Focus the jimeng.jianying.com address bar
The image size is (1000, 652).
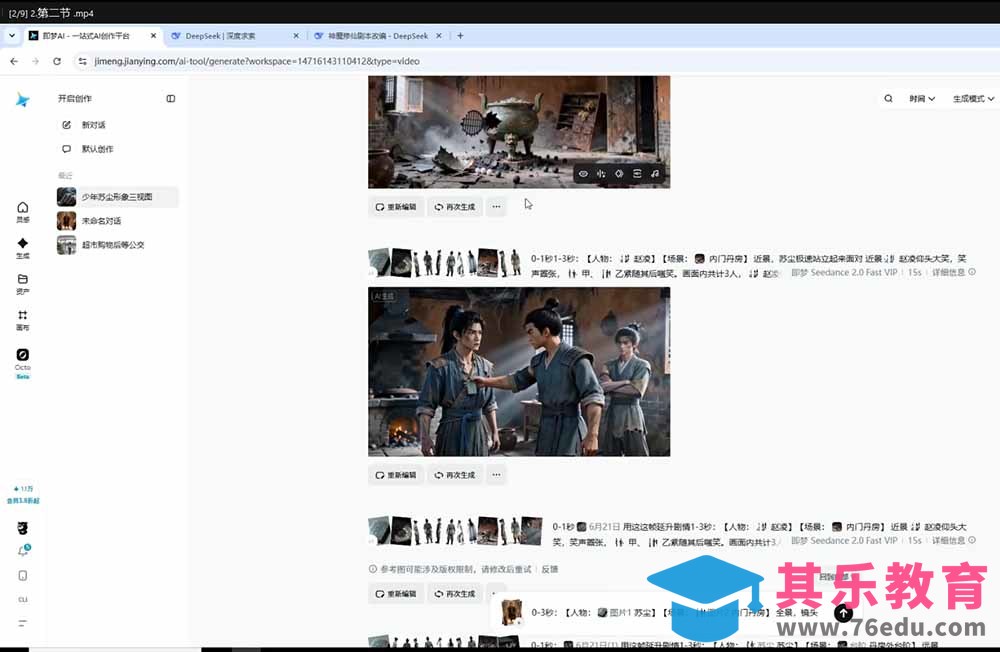(257, 61)
